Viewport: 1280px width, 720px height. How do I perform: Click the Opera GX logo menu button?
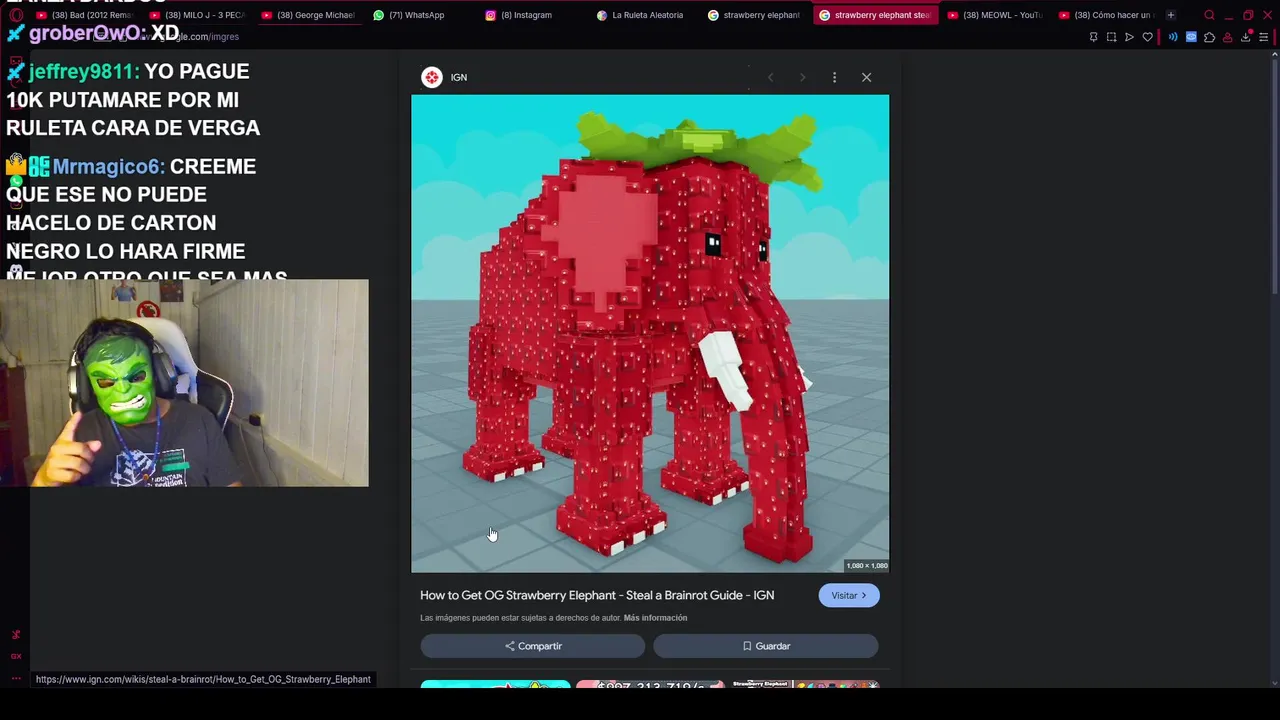pyautogui.click(x=16, y=15)
